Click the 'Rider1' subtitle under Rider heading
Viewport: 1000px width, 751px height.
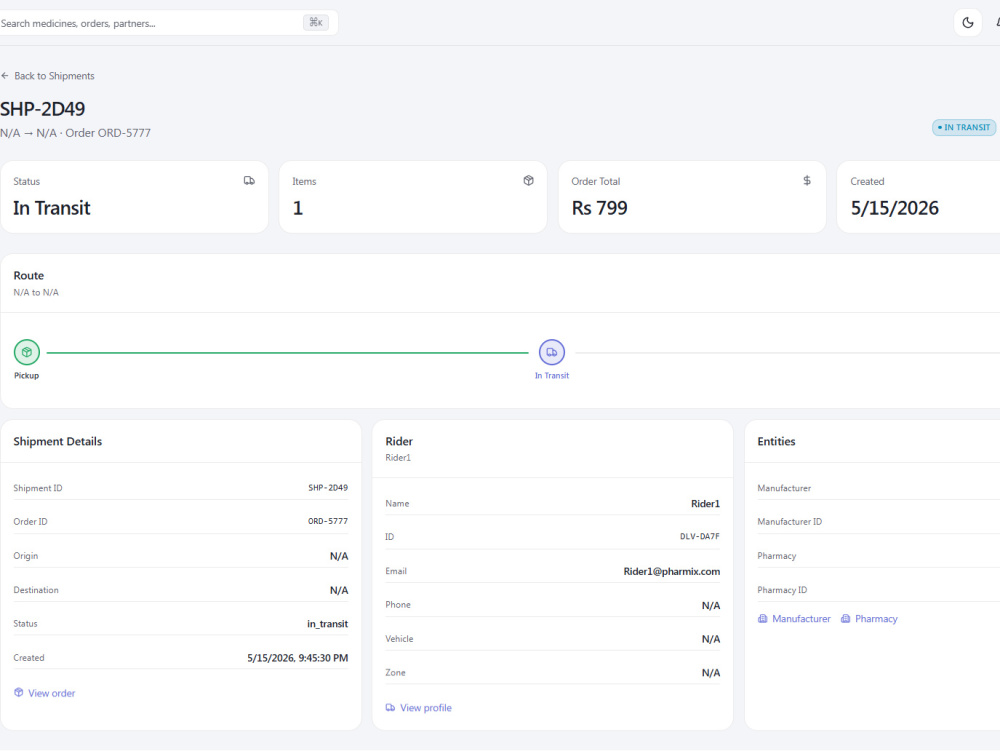[x=398, y=458]
